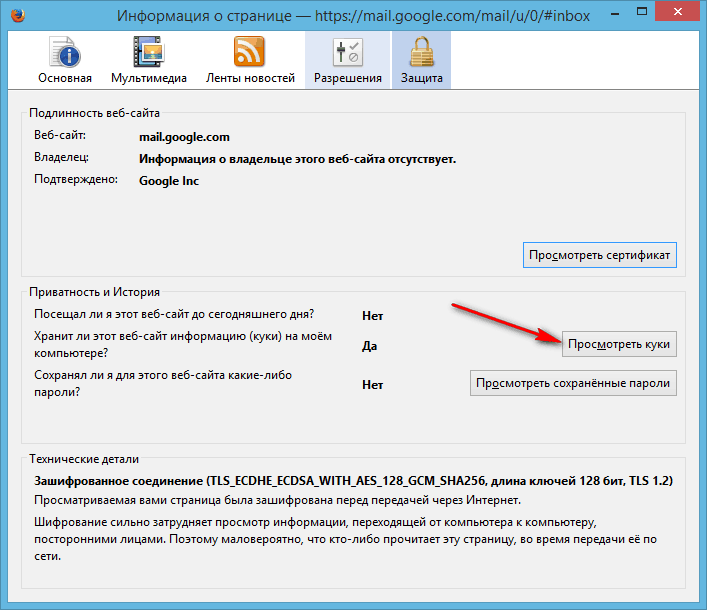Select the Защита padlock icon
Viewport: 707px width, 610px height.
(x=422, y=51)
